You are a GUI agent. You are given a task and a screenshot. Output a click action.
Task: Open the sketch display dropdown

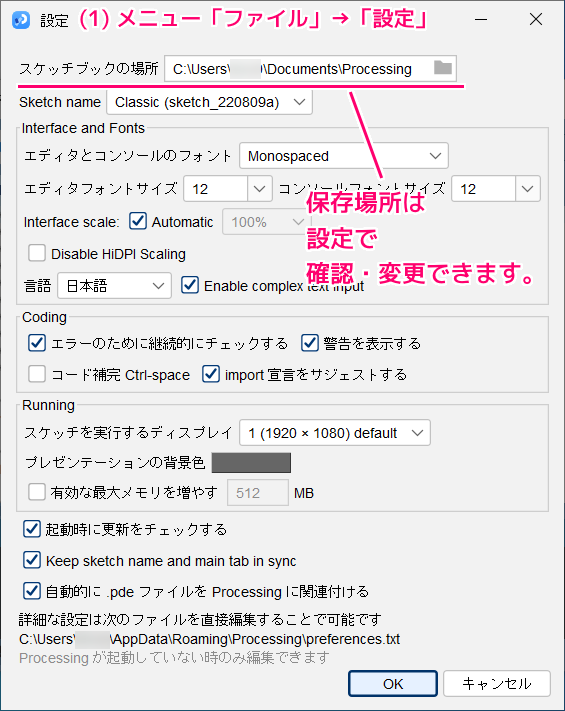tap(335, 433)
